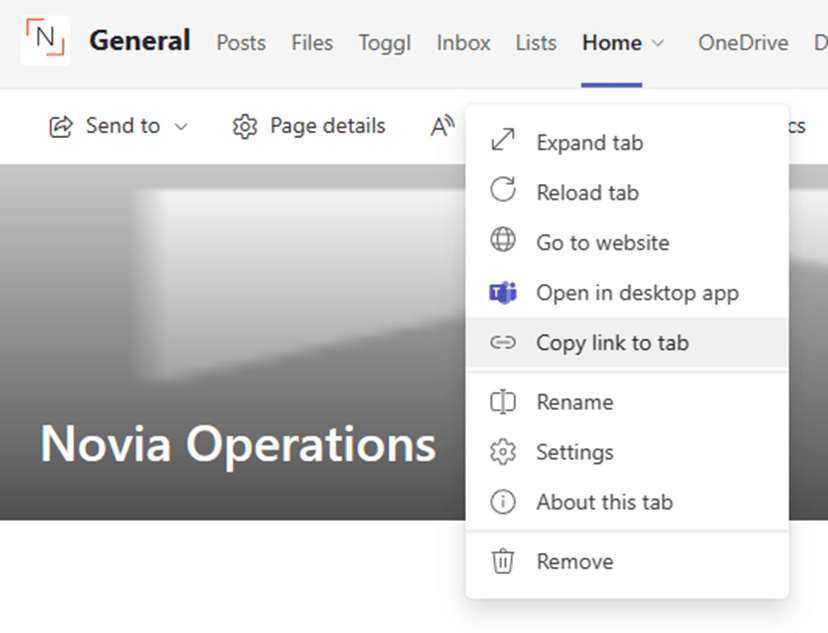This screenshot has height=633, width=828.
Task: Click the Novia team logo icon
Action: pos(45,41)
